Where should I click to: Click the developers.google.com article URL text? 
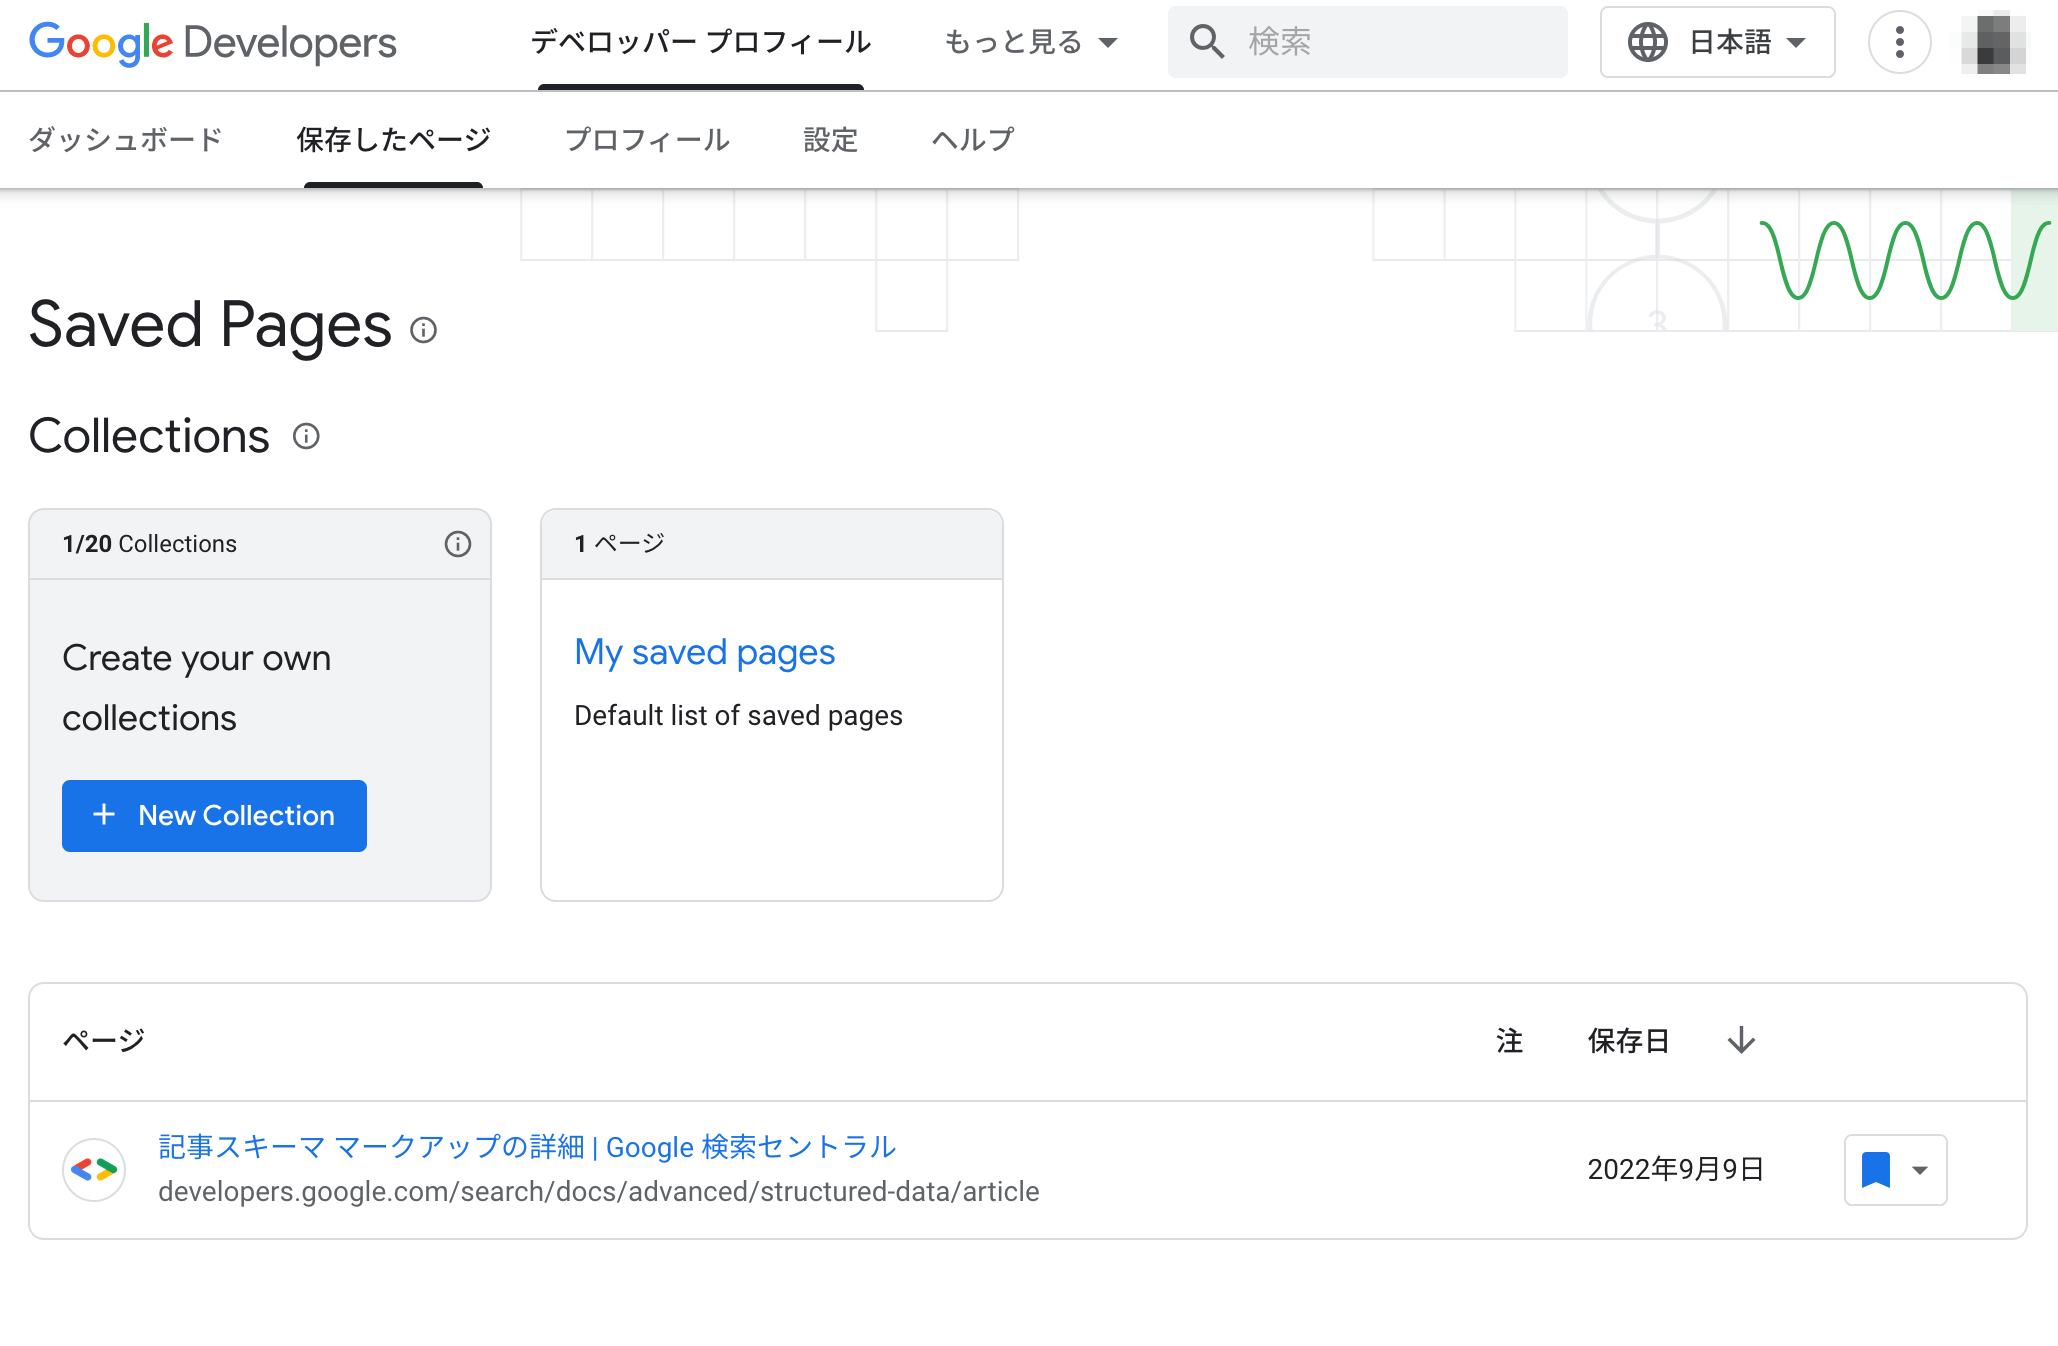tap(599, 1192)
